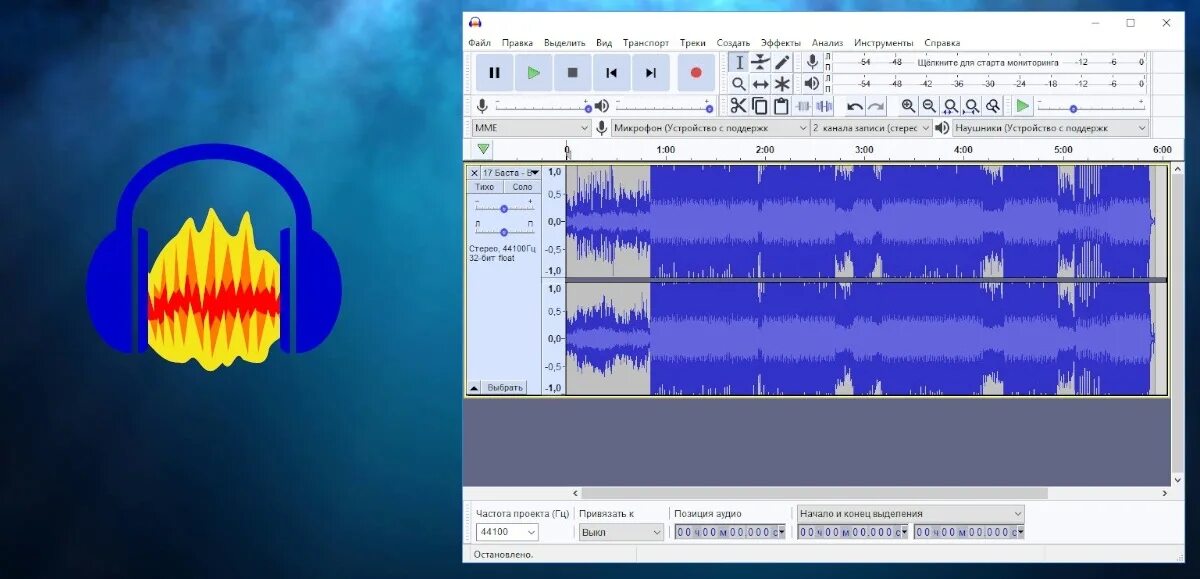Click the horizontal scrollbar below the tracks
Image resolution: width=1200 pixels, height=579 pixels.
pos(814,493)
